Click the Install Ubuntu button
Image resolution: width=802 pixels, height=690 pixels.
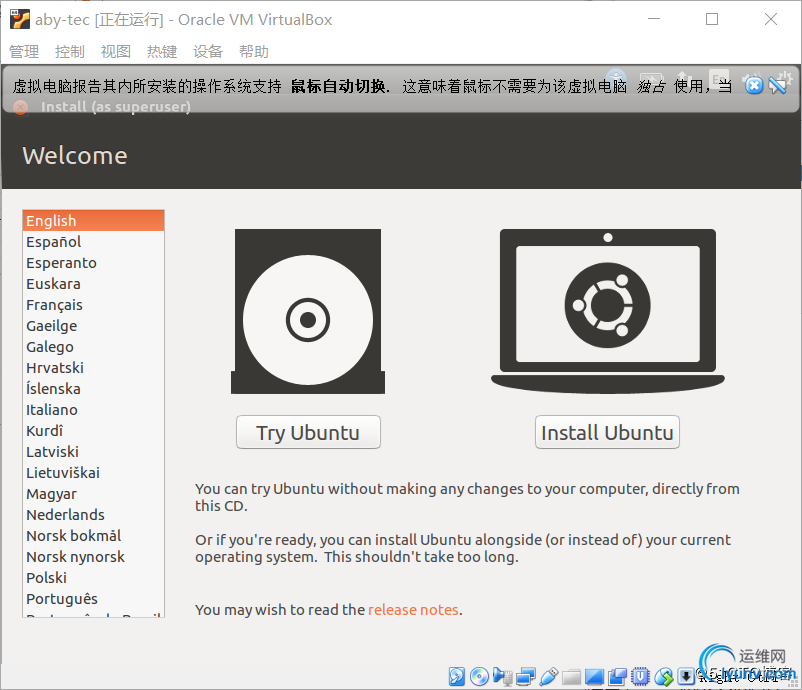tap(607, 432)
